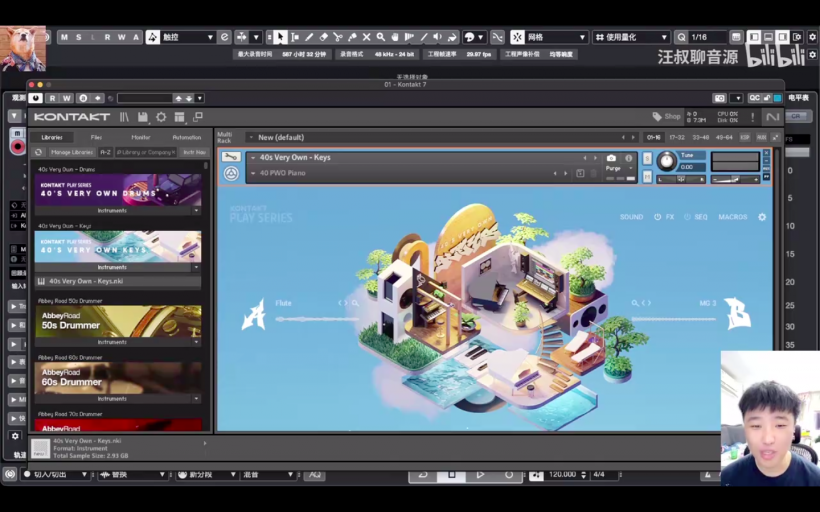Viewport: 820px width, 512px height.
Task: Switch to the Libraries tab
Action: tap(52, 138)
